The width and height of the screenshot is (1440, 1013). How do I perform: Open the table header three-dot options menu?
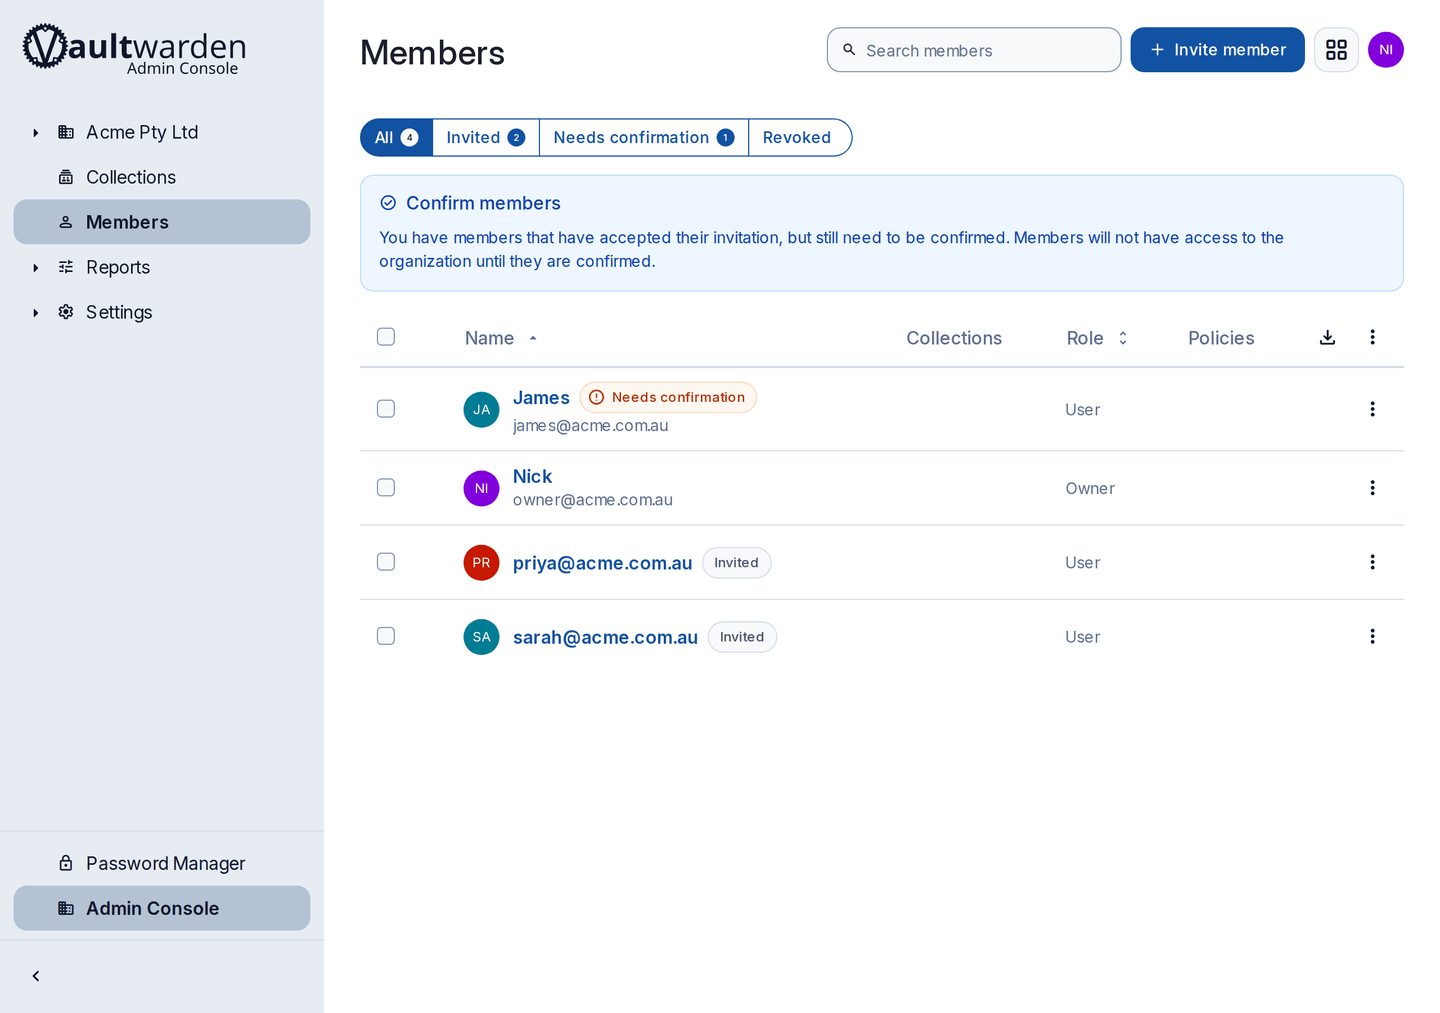click(x=1372, y=338)
